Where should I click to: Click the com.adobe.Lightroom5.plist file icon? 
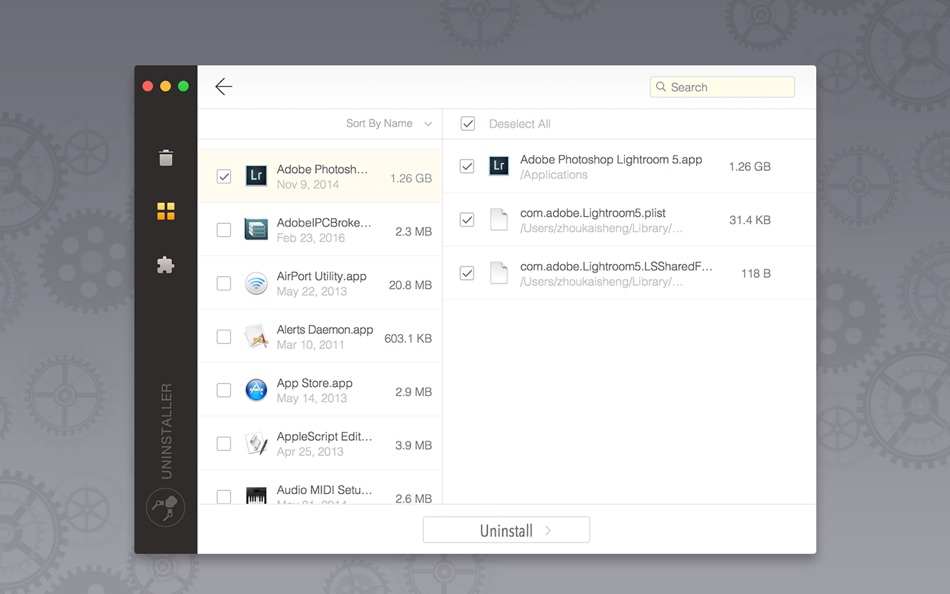tap(499, 219)
